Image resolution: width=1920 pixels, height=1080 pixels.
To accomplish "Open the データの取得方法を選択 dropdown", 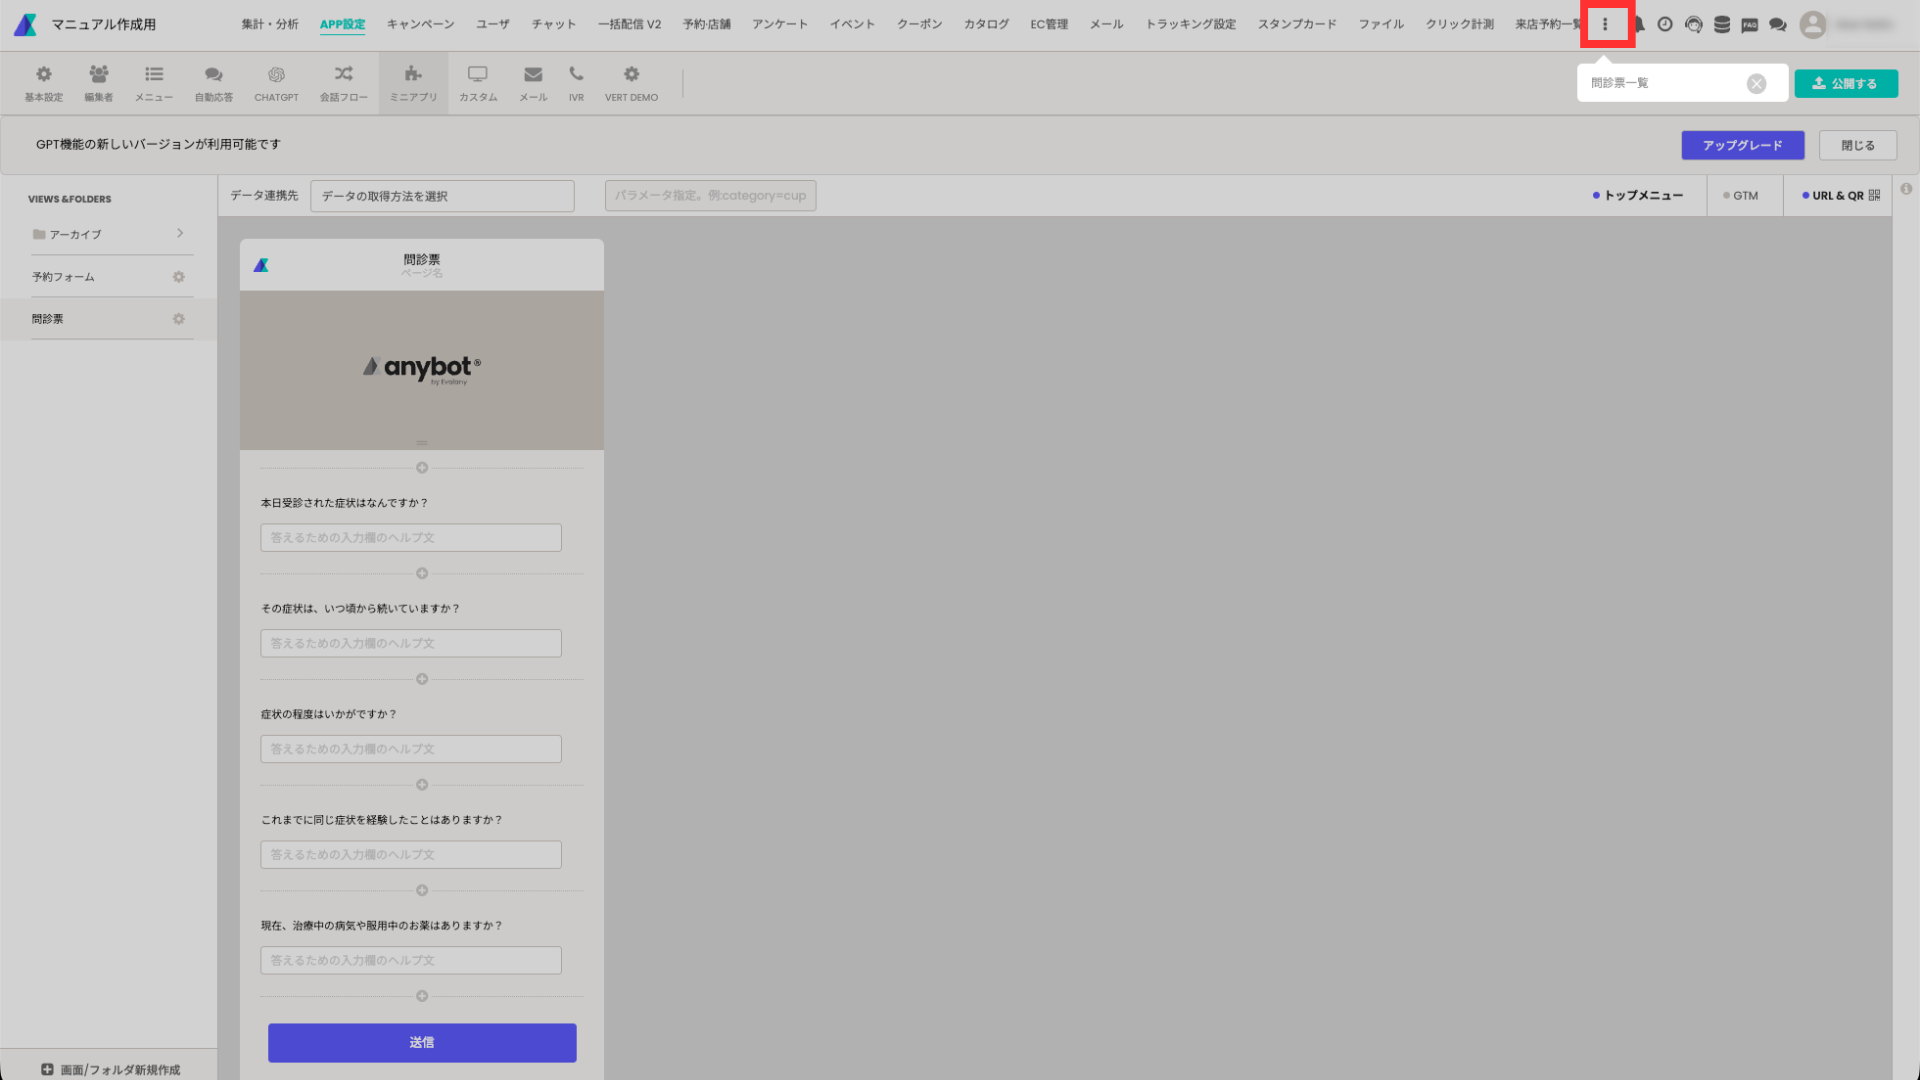I will coord(442,196).
